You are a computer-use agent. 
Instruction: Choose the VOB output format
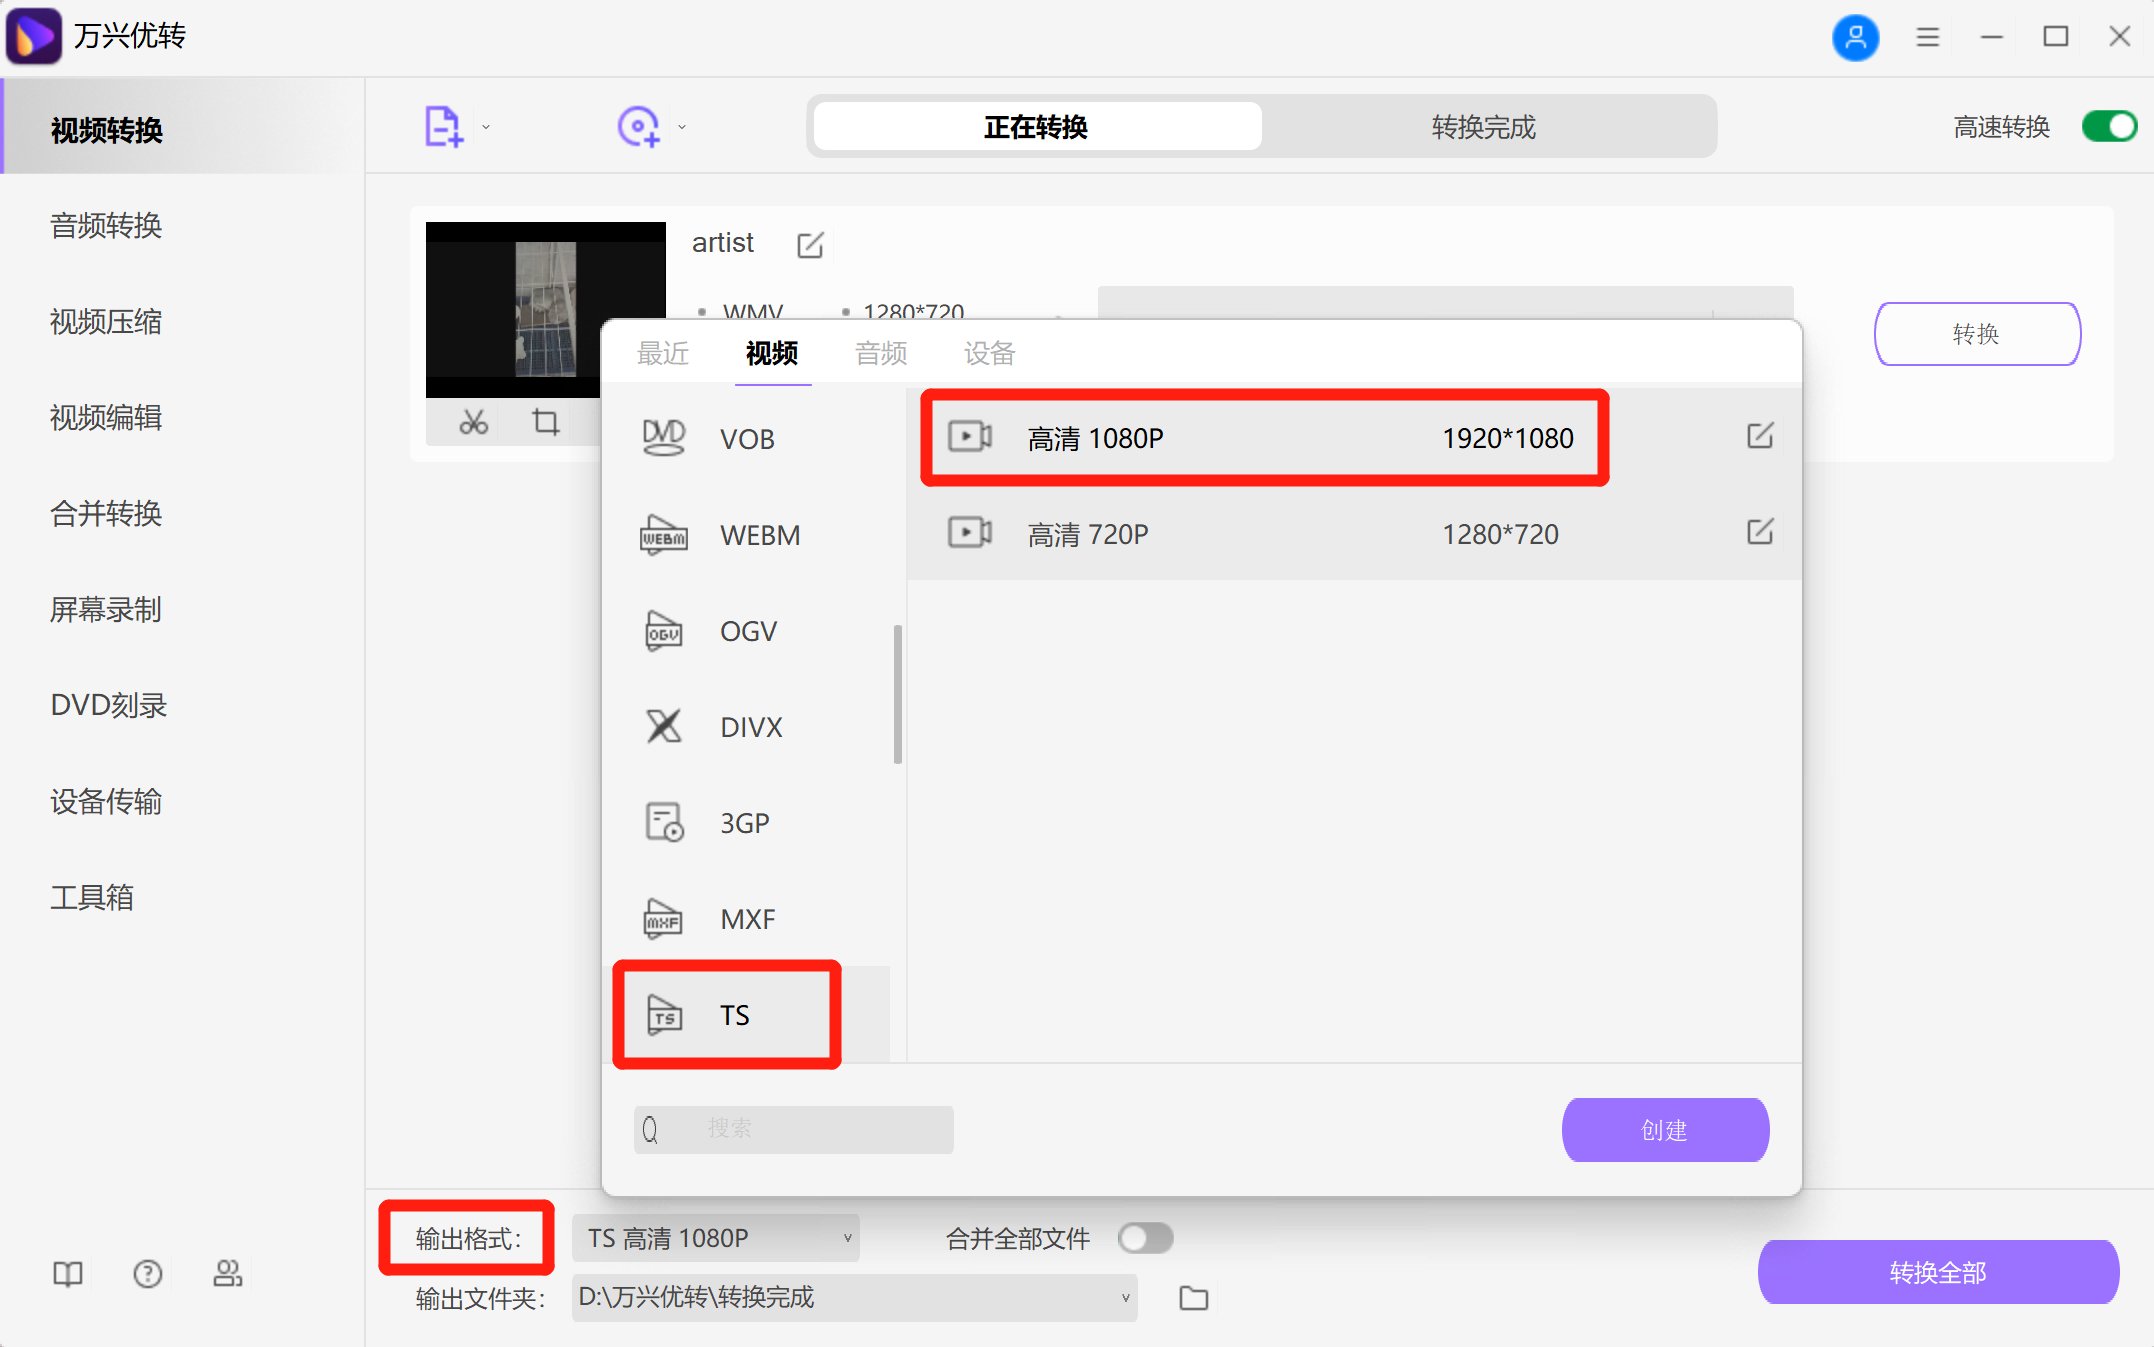[x=747, y=438]
